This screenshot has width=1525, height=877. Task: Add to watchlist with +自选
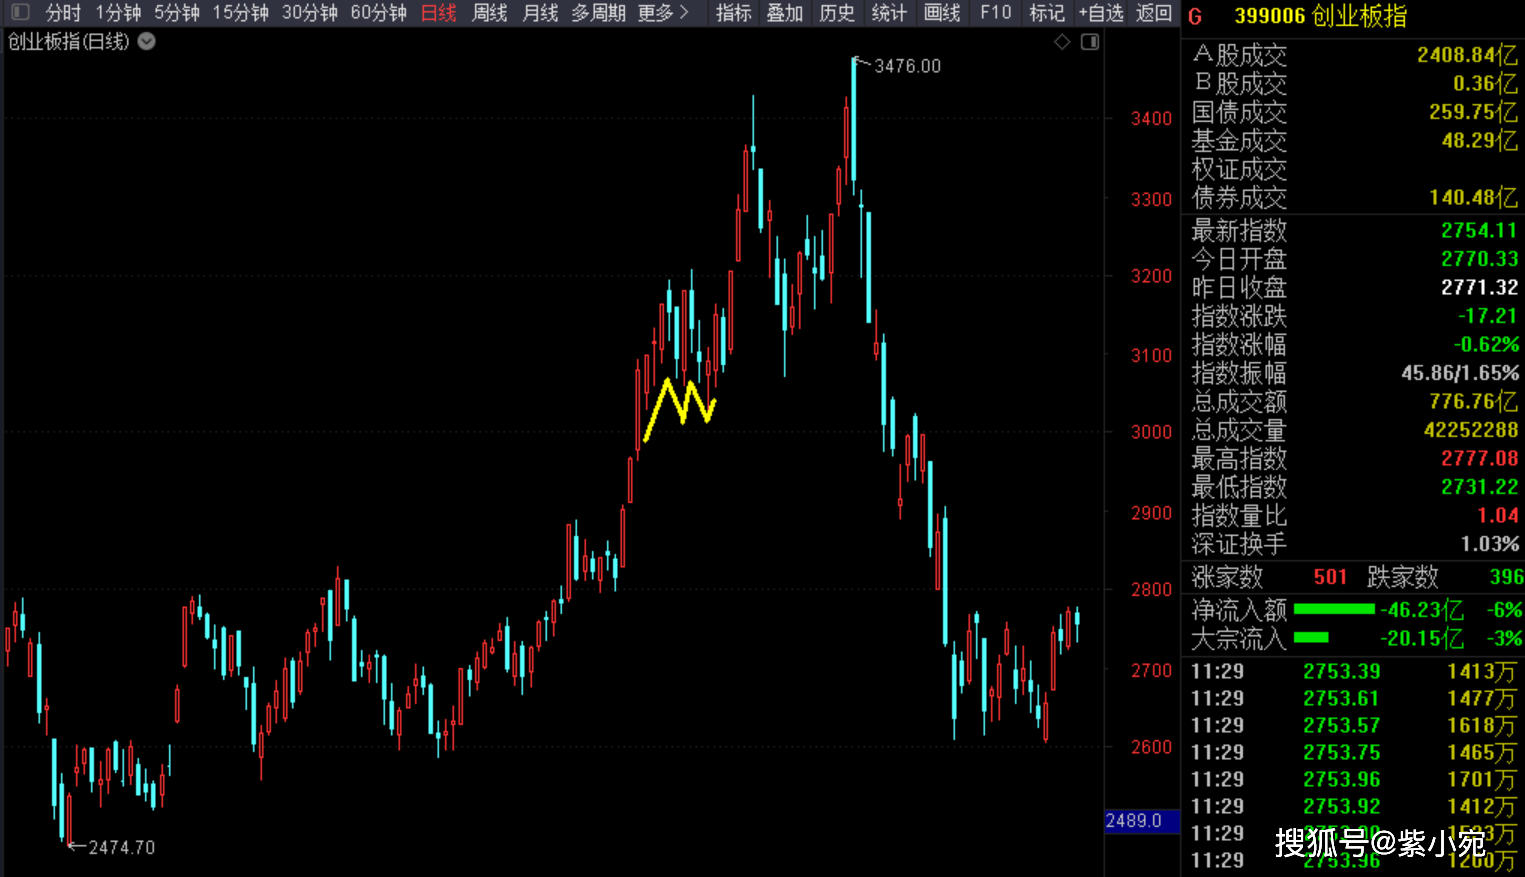[x=1101, y=13]
